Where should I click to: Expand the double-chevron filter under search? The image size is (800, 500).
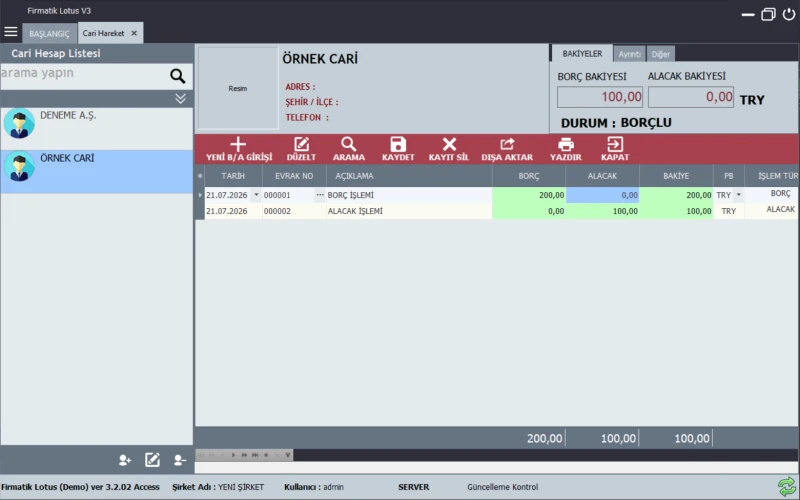pyautogui.click(x=180, y=98)
